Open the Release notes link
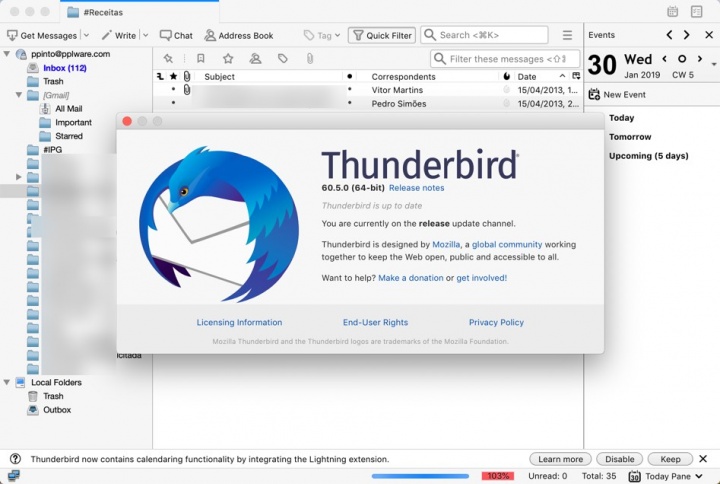720x484 pixels. click(416, 188)
